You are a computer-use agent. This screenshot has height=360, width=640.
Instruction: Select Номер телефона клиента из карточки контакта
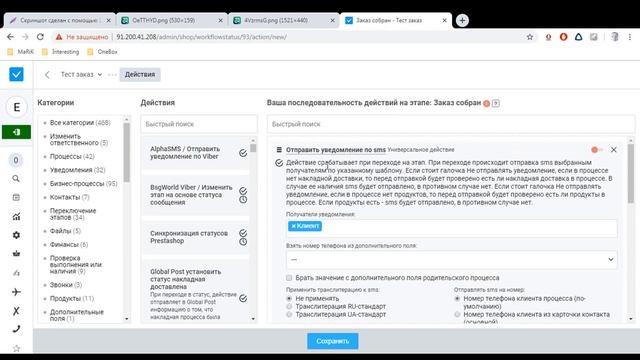coord(457,314)
